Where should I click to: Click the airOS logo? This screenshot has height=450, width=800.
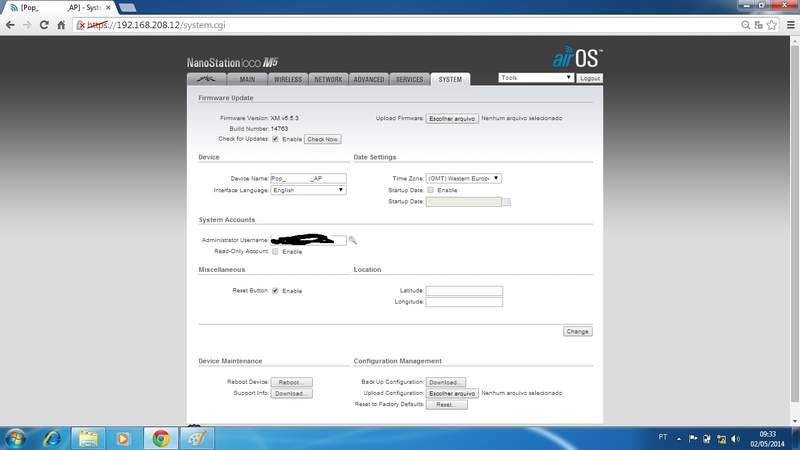pyautogui.click(x=578, y=57)
